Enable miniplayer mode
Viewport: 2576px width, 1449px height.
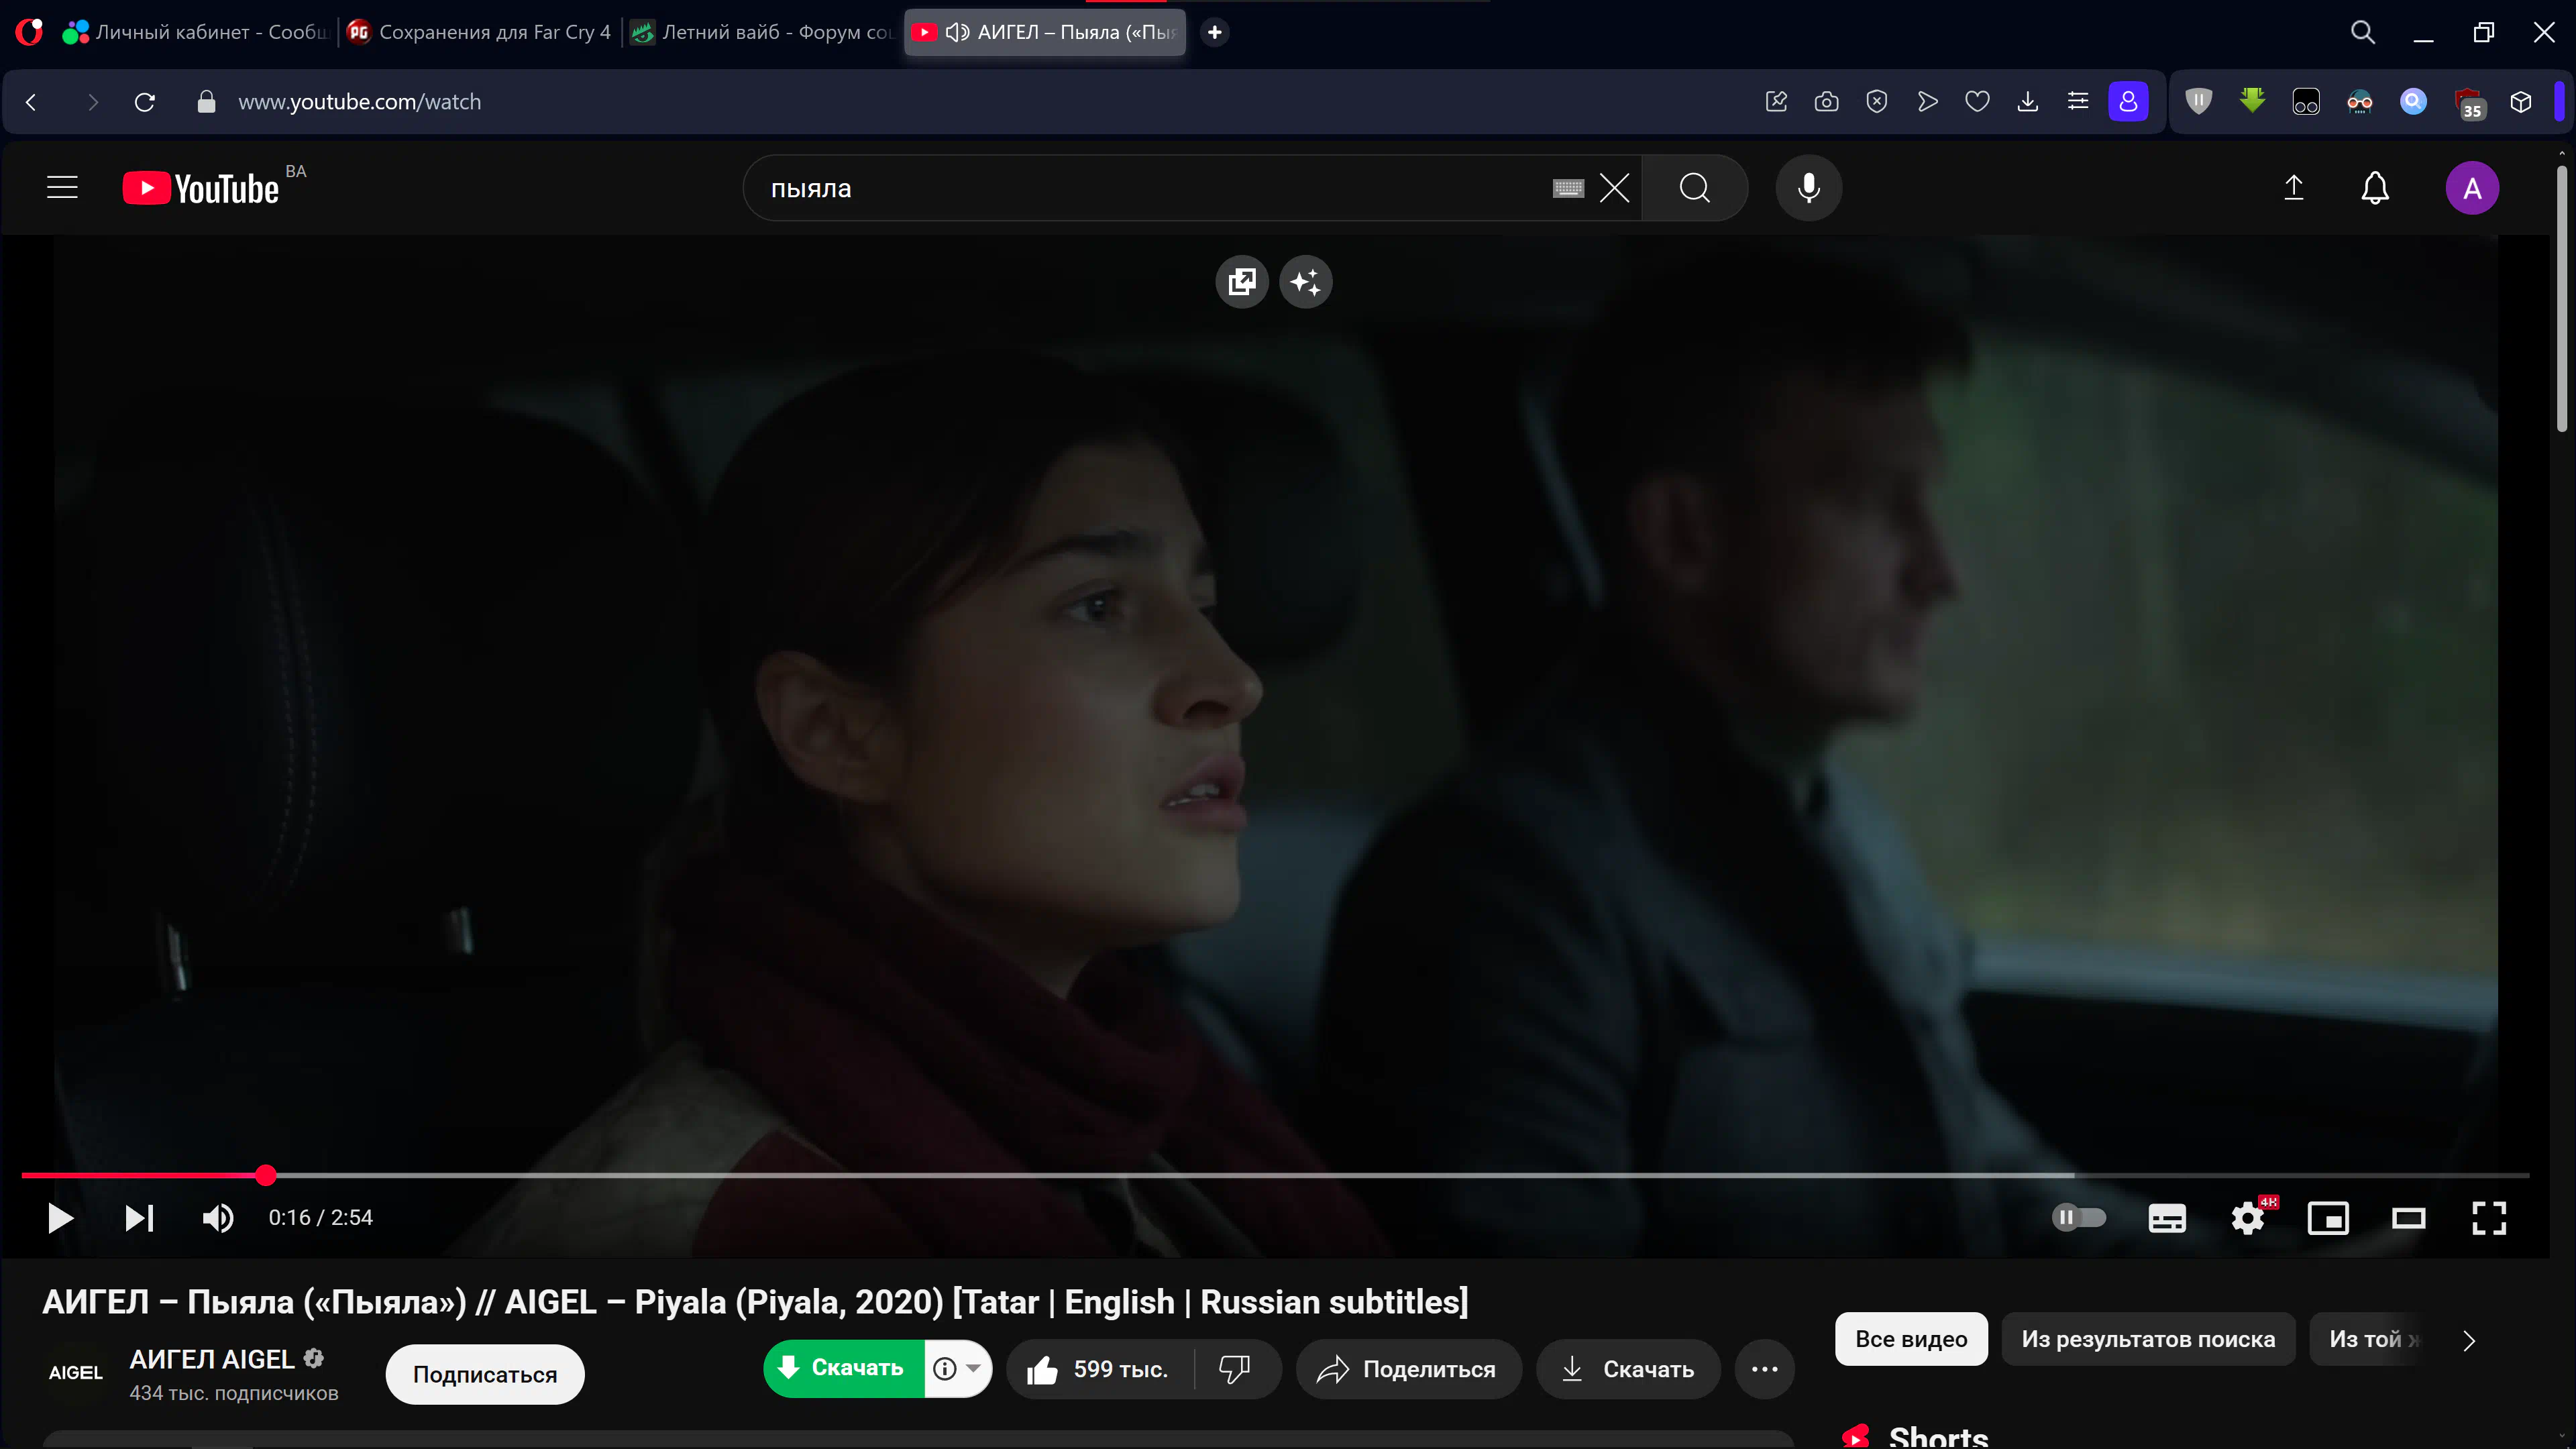click(x=2328, y=1218)
